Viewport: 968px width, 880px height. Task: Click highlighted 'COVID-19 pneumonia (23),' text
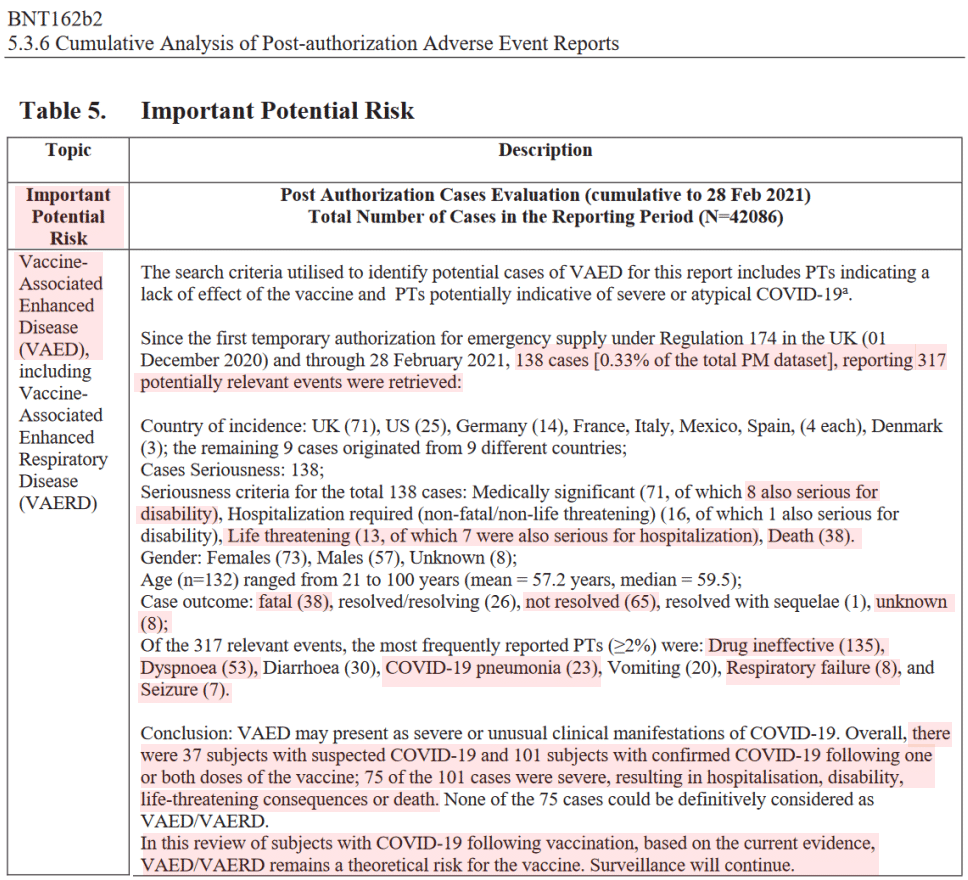[493, 668]
